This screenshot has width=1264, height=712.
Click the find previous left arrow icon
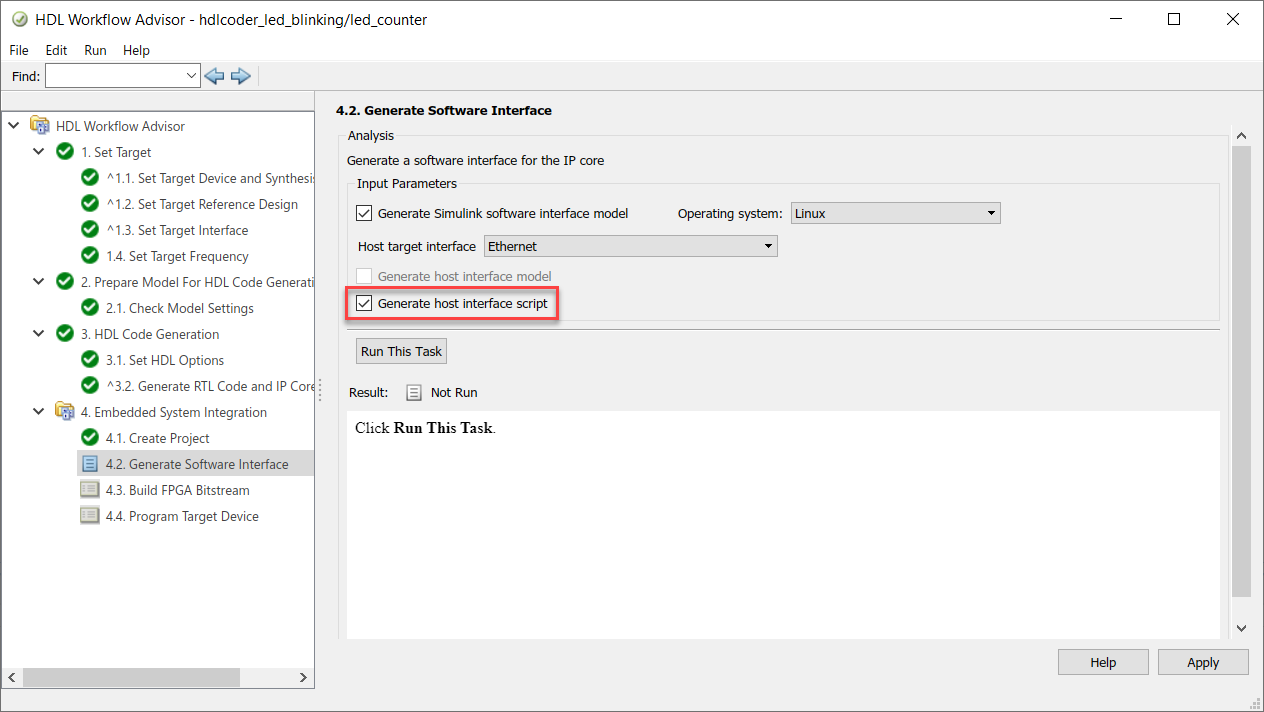[214, 76]
